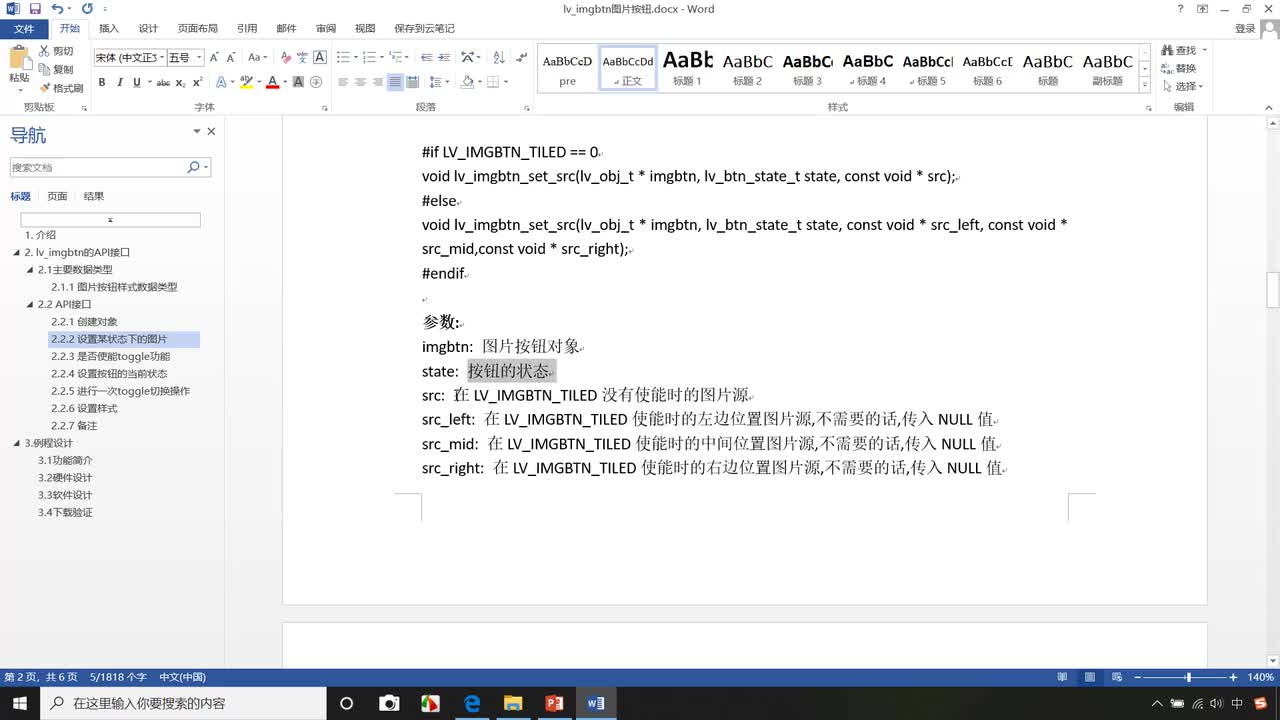Viewport: 1280px width, 720px height.
Task: Decrease font size with shrink-font icon
Action: [x=230, y=58]
